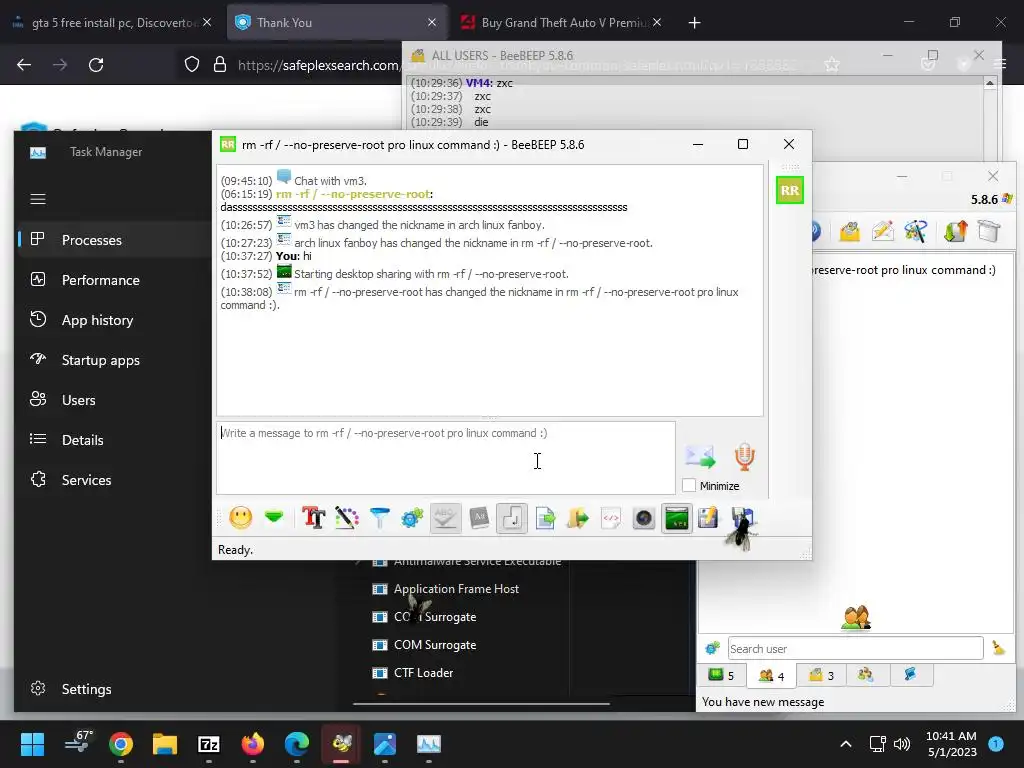Click the Search user field

click(x=856, y=648)
